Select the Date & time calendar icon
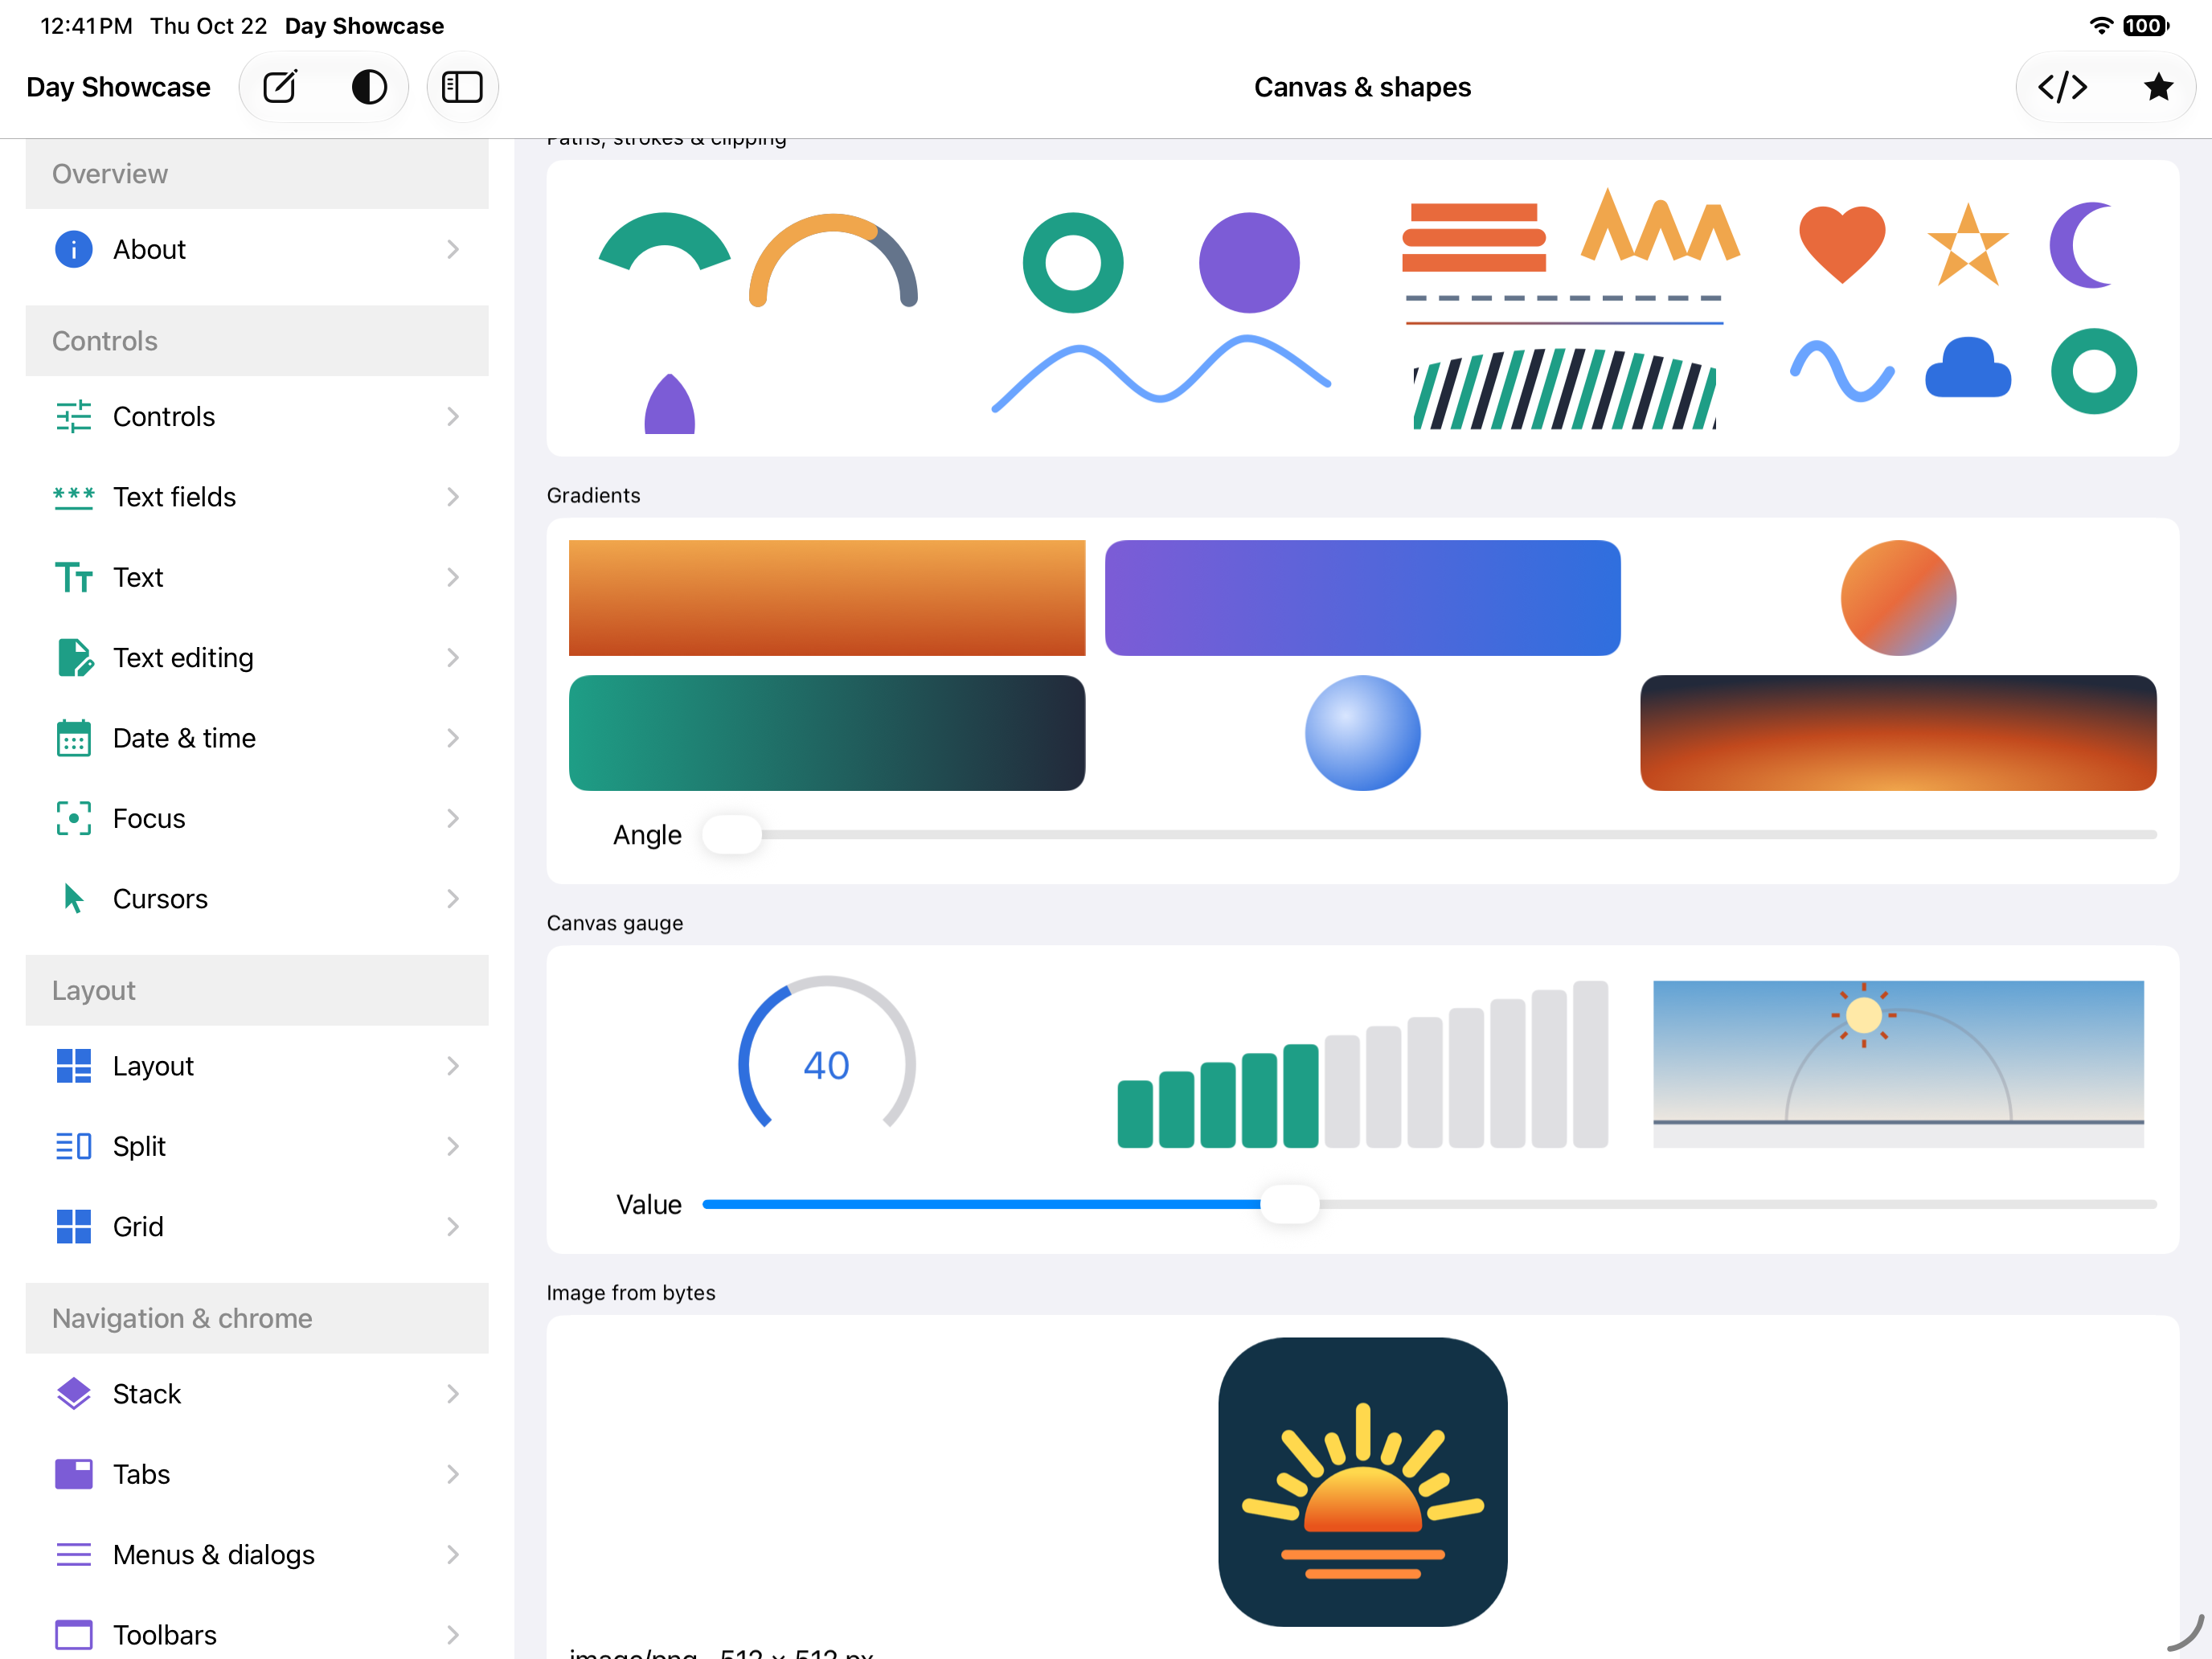 [74, 738]
